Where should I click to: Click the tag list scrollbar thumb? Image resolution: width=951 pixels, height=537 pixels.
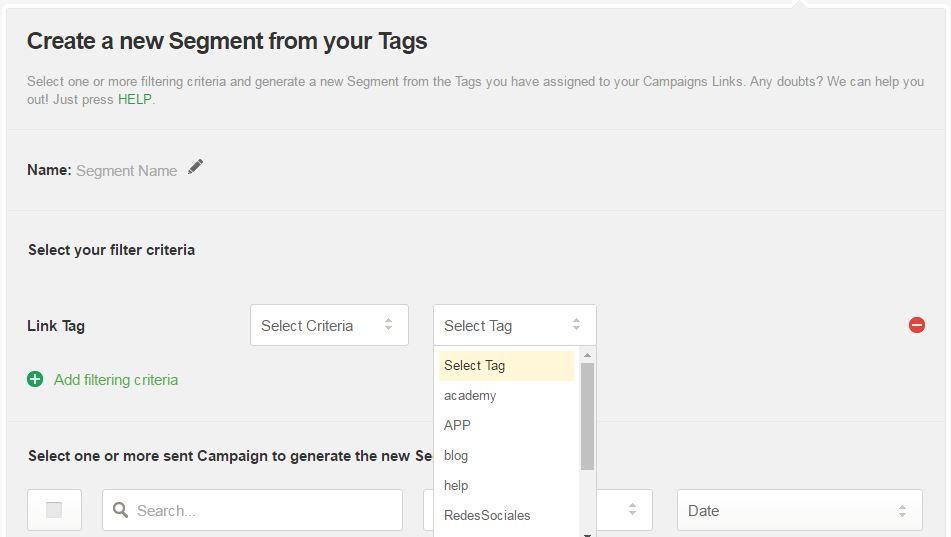pyautogui.click(x=587, y=415)
